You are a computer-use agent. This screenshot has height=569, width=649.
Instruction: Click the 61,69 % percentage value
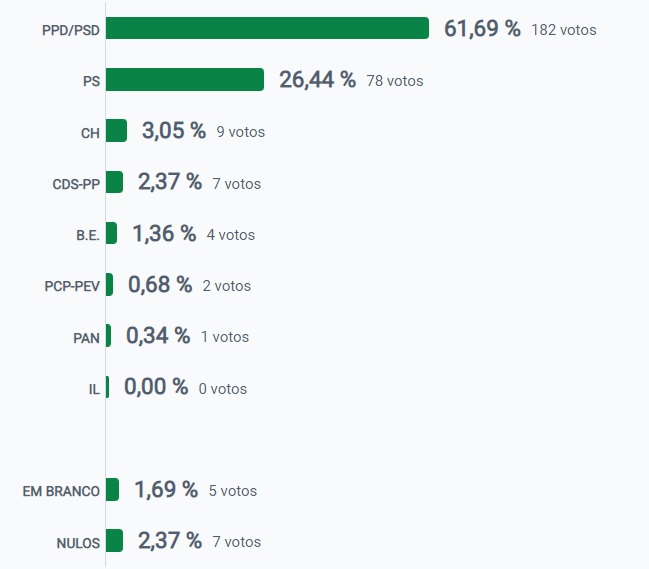[x=482, y=29]
